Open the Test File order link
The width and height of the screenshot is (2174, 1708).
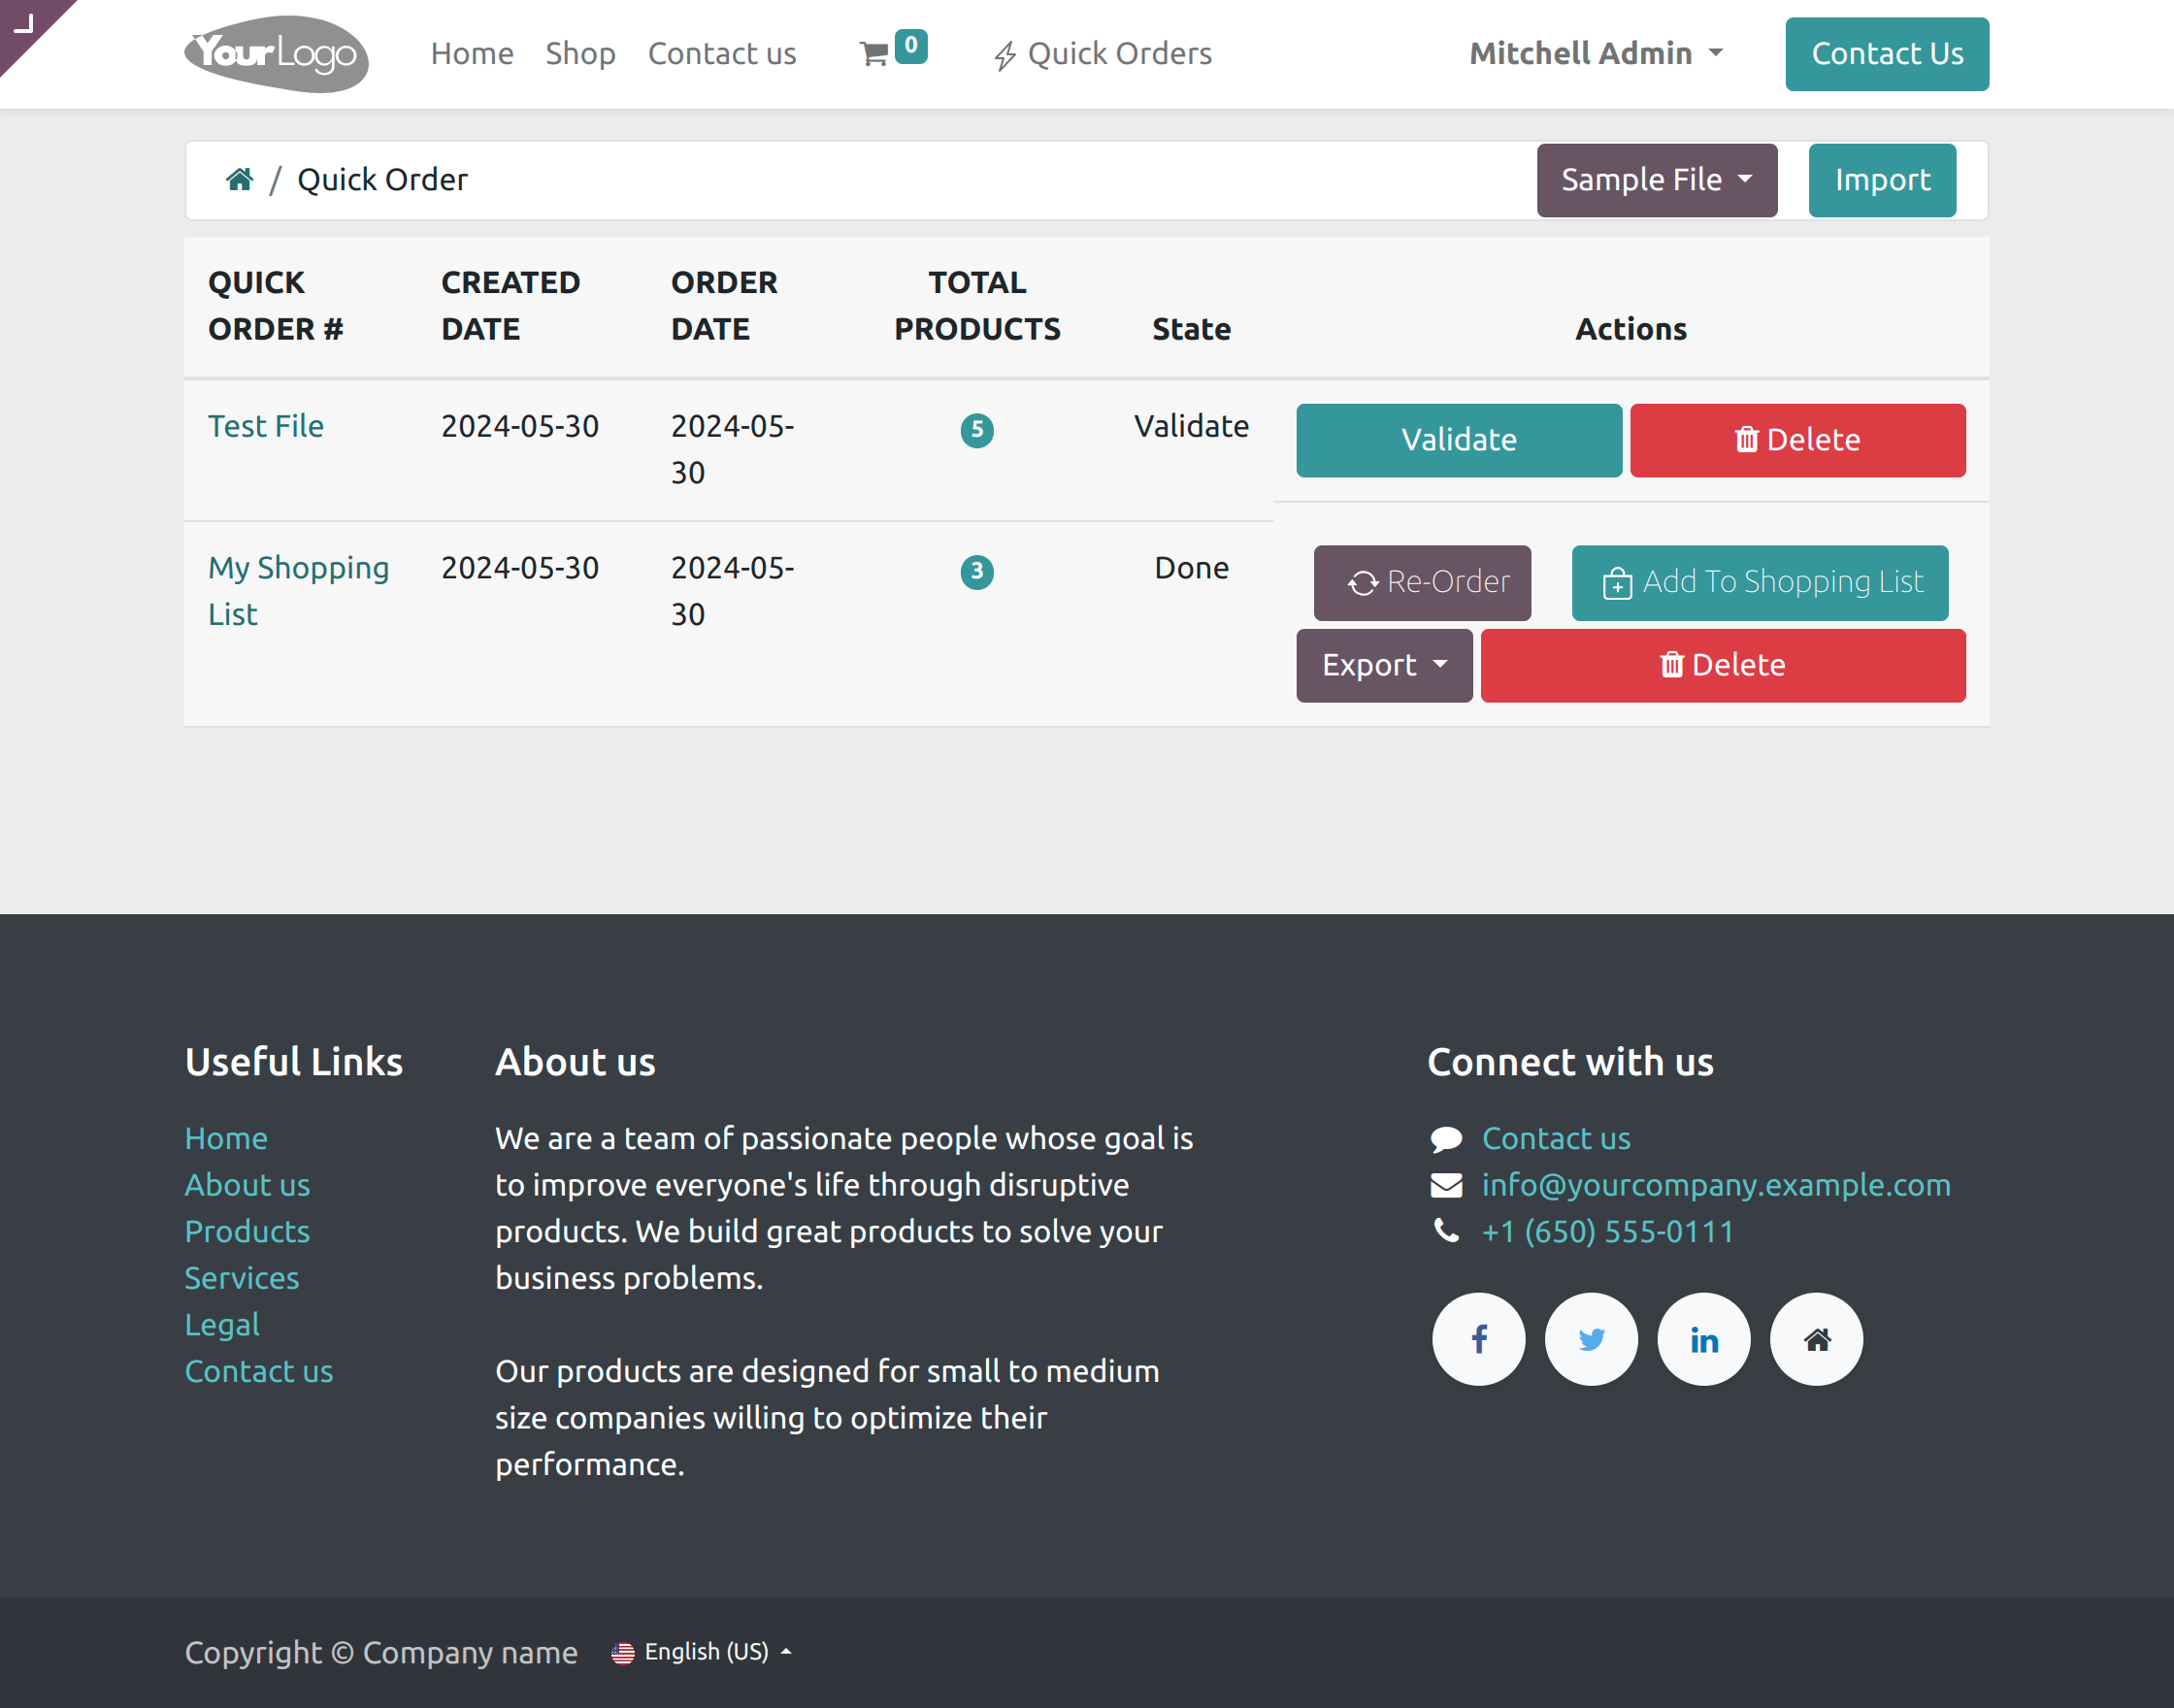266,426
